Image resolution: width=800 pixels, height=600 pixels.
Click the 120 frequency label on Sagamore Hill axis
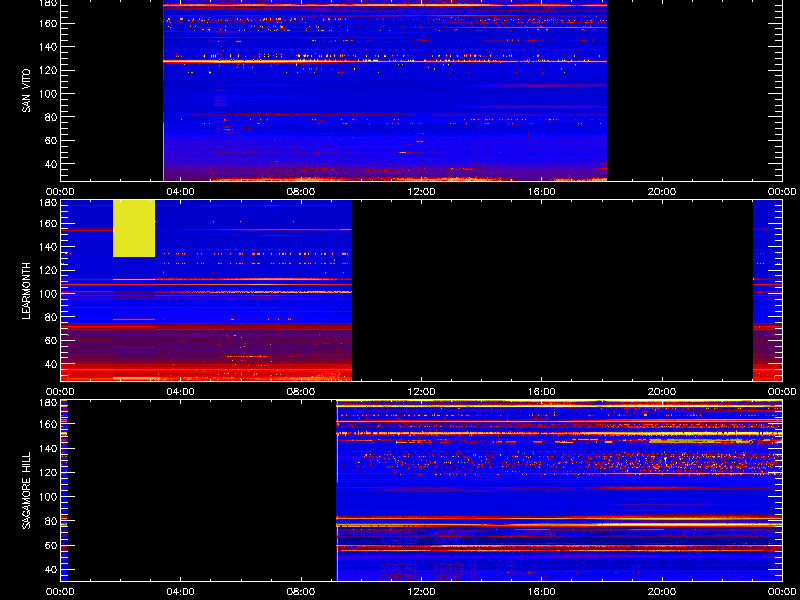48,472
